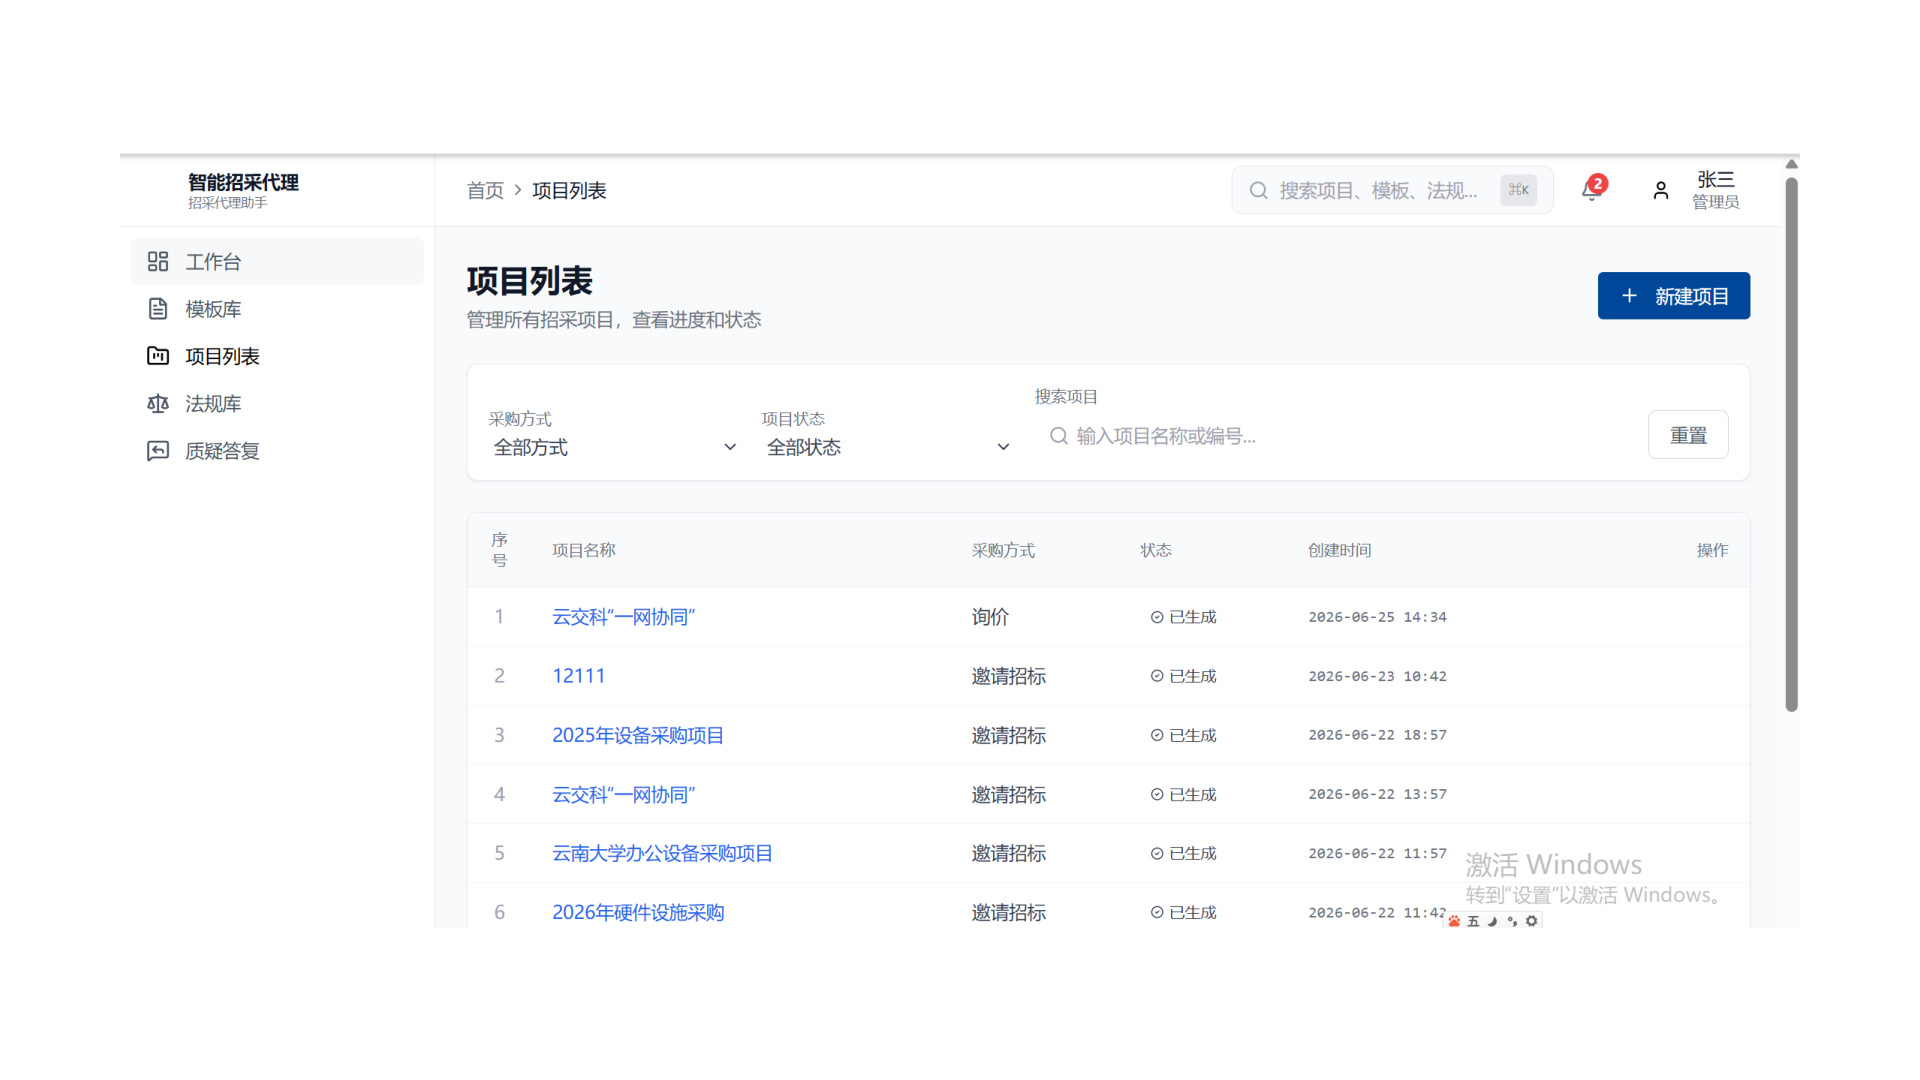1920x1080 pixels.
Task: Open the 采购方式 全部方式 dropdown
Action: point(614,447)
